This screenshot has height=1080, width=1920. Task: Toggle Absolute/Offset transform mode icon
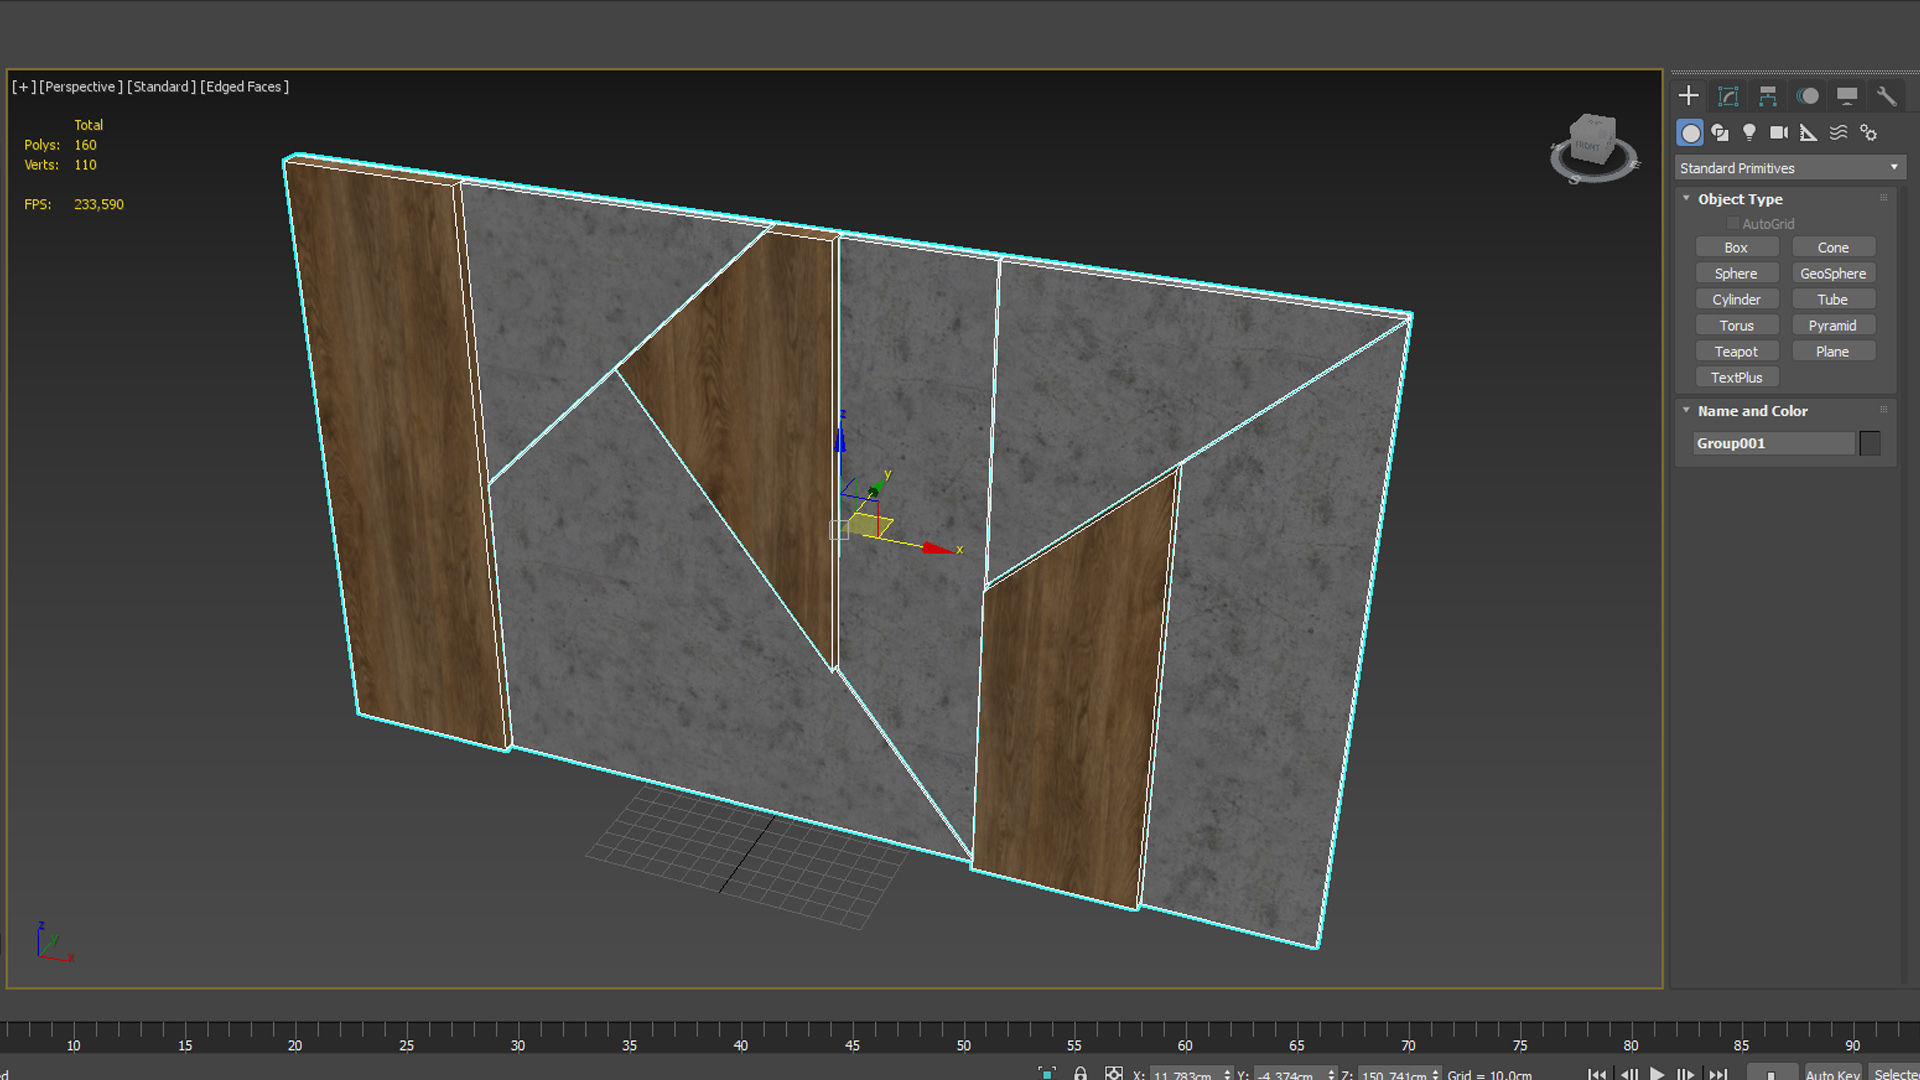tap(1113, 1074)
